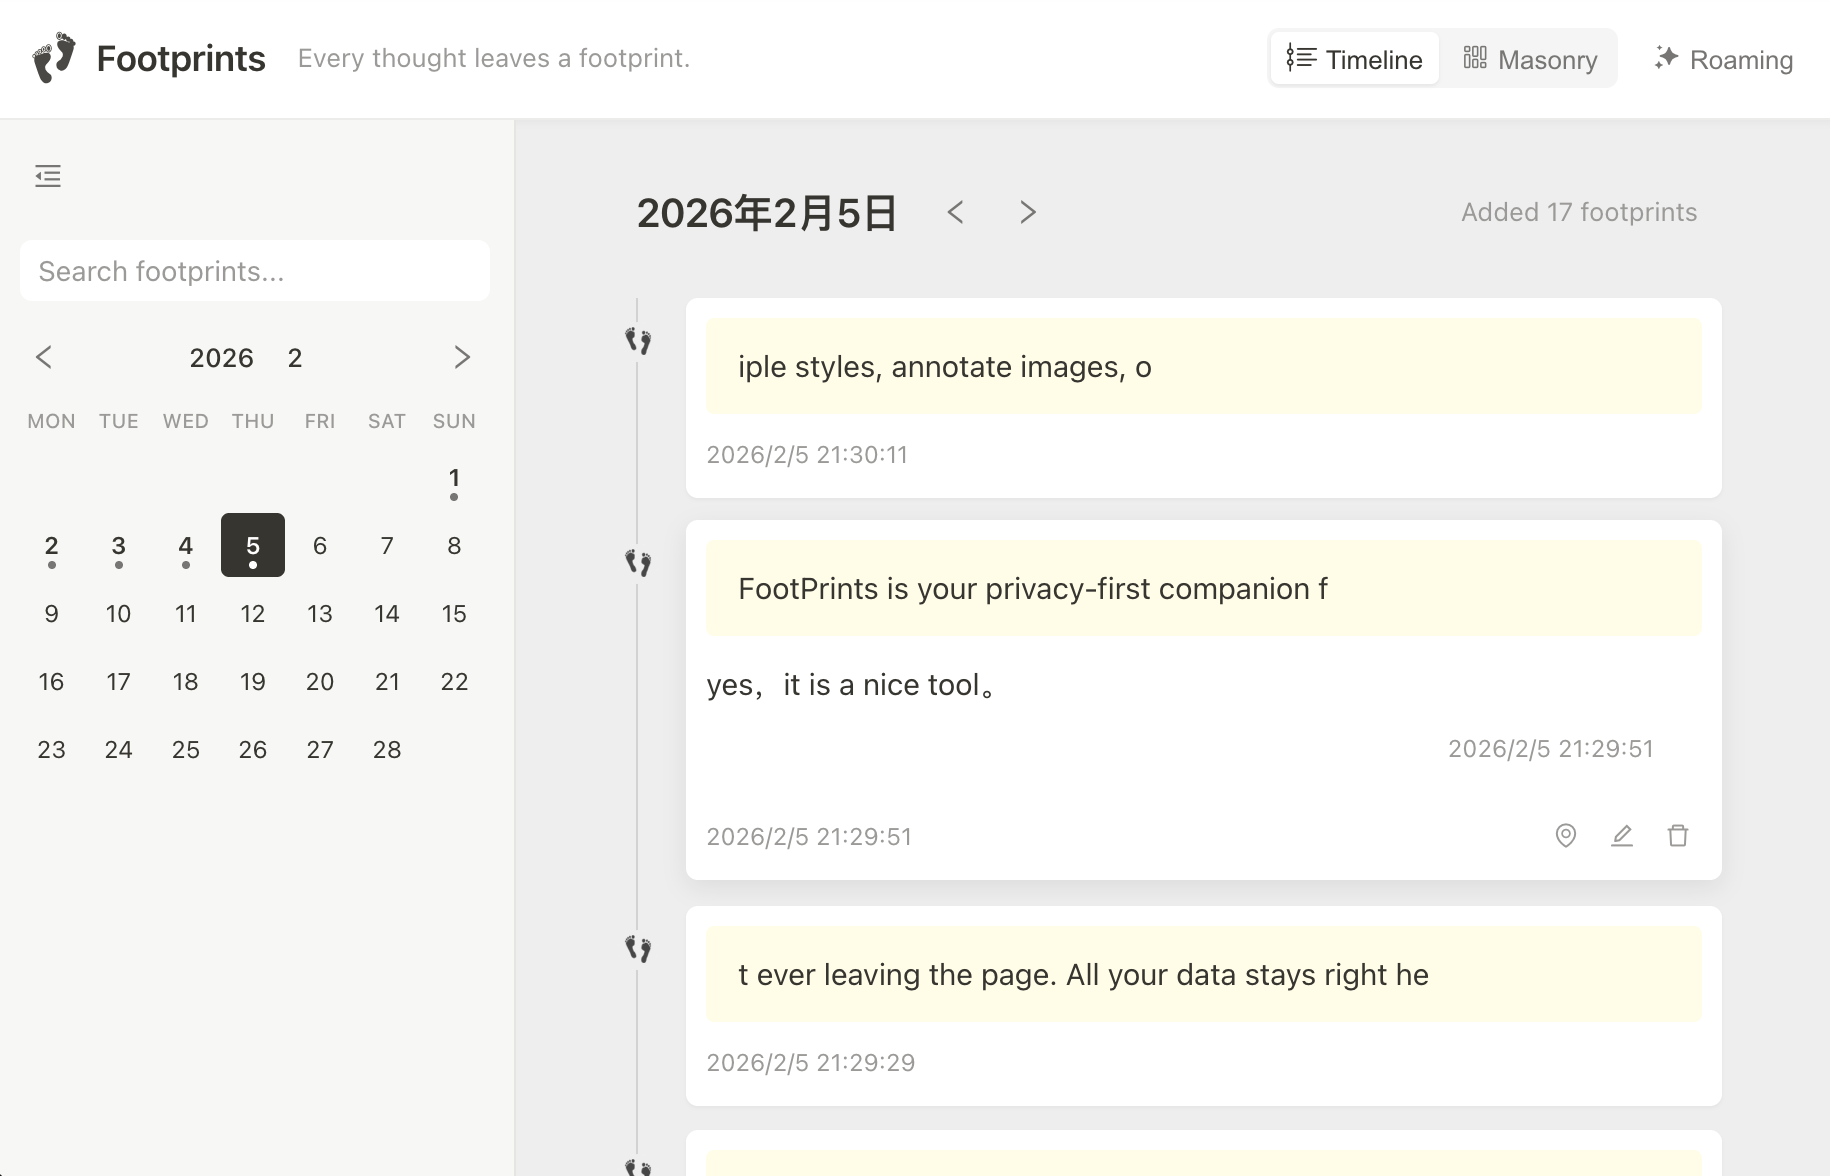Viewport: 1830px width, 1176px height.
Task: Keep Timeline view selected
Action: pos(1353,59)
